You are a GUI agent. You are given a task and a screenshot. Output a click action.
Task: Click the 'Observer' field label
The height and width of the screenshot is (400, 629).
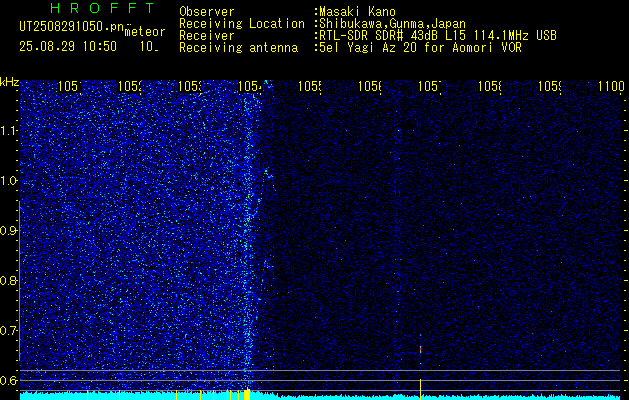click(207, 12)
